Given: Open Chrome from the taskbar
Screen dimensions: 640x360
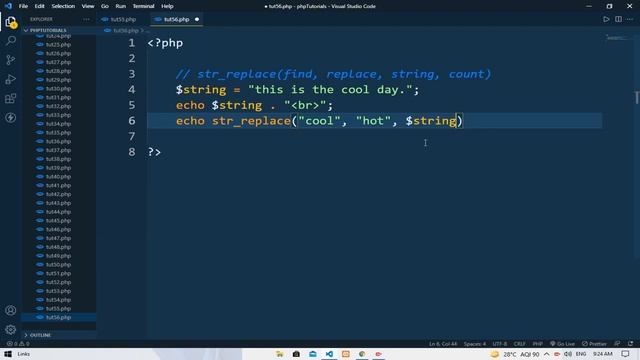Looking at the screenshot, I should coord(362,354).
